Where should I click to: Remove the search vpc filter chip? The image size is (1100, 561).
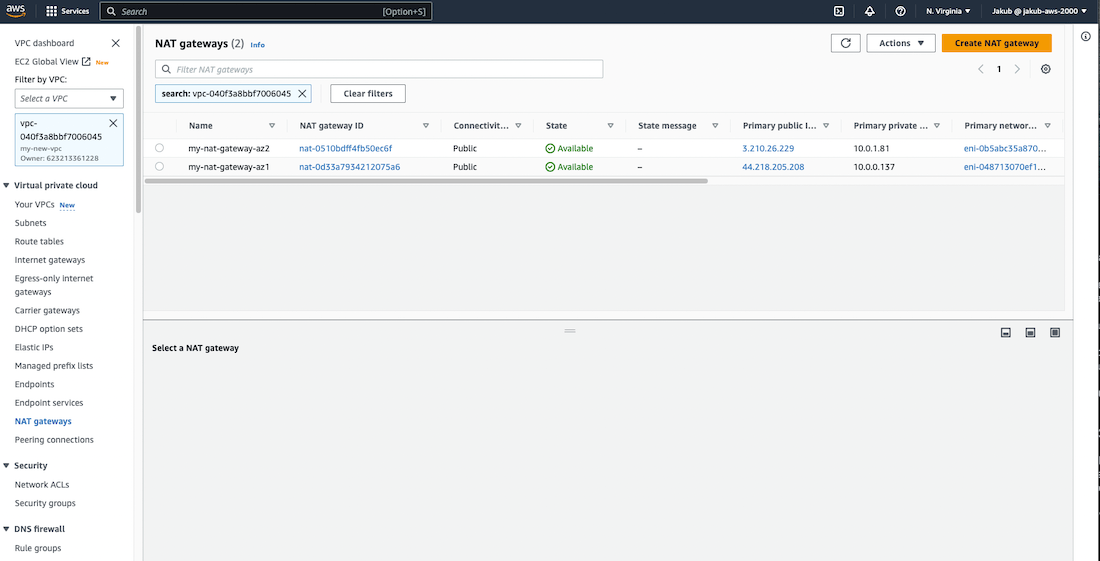pyautogui.click(x=303, y=93)
